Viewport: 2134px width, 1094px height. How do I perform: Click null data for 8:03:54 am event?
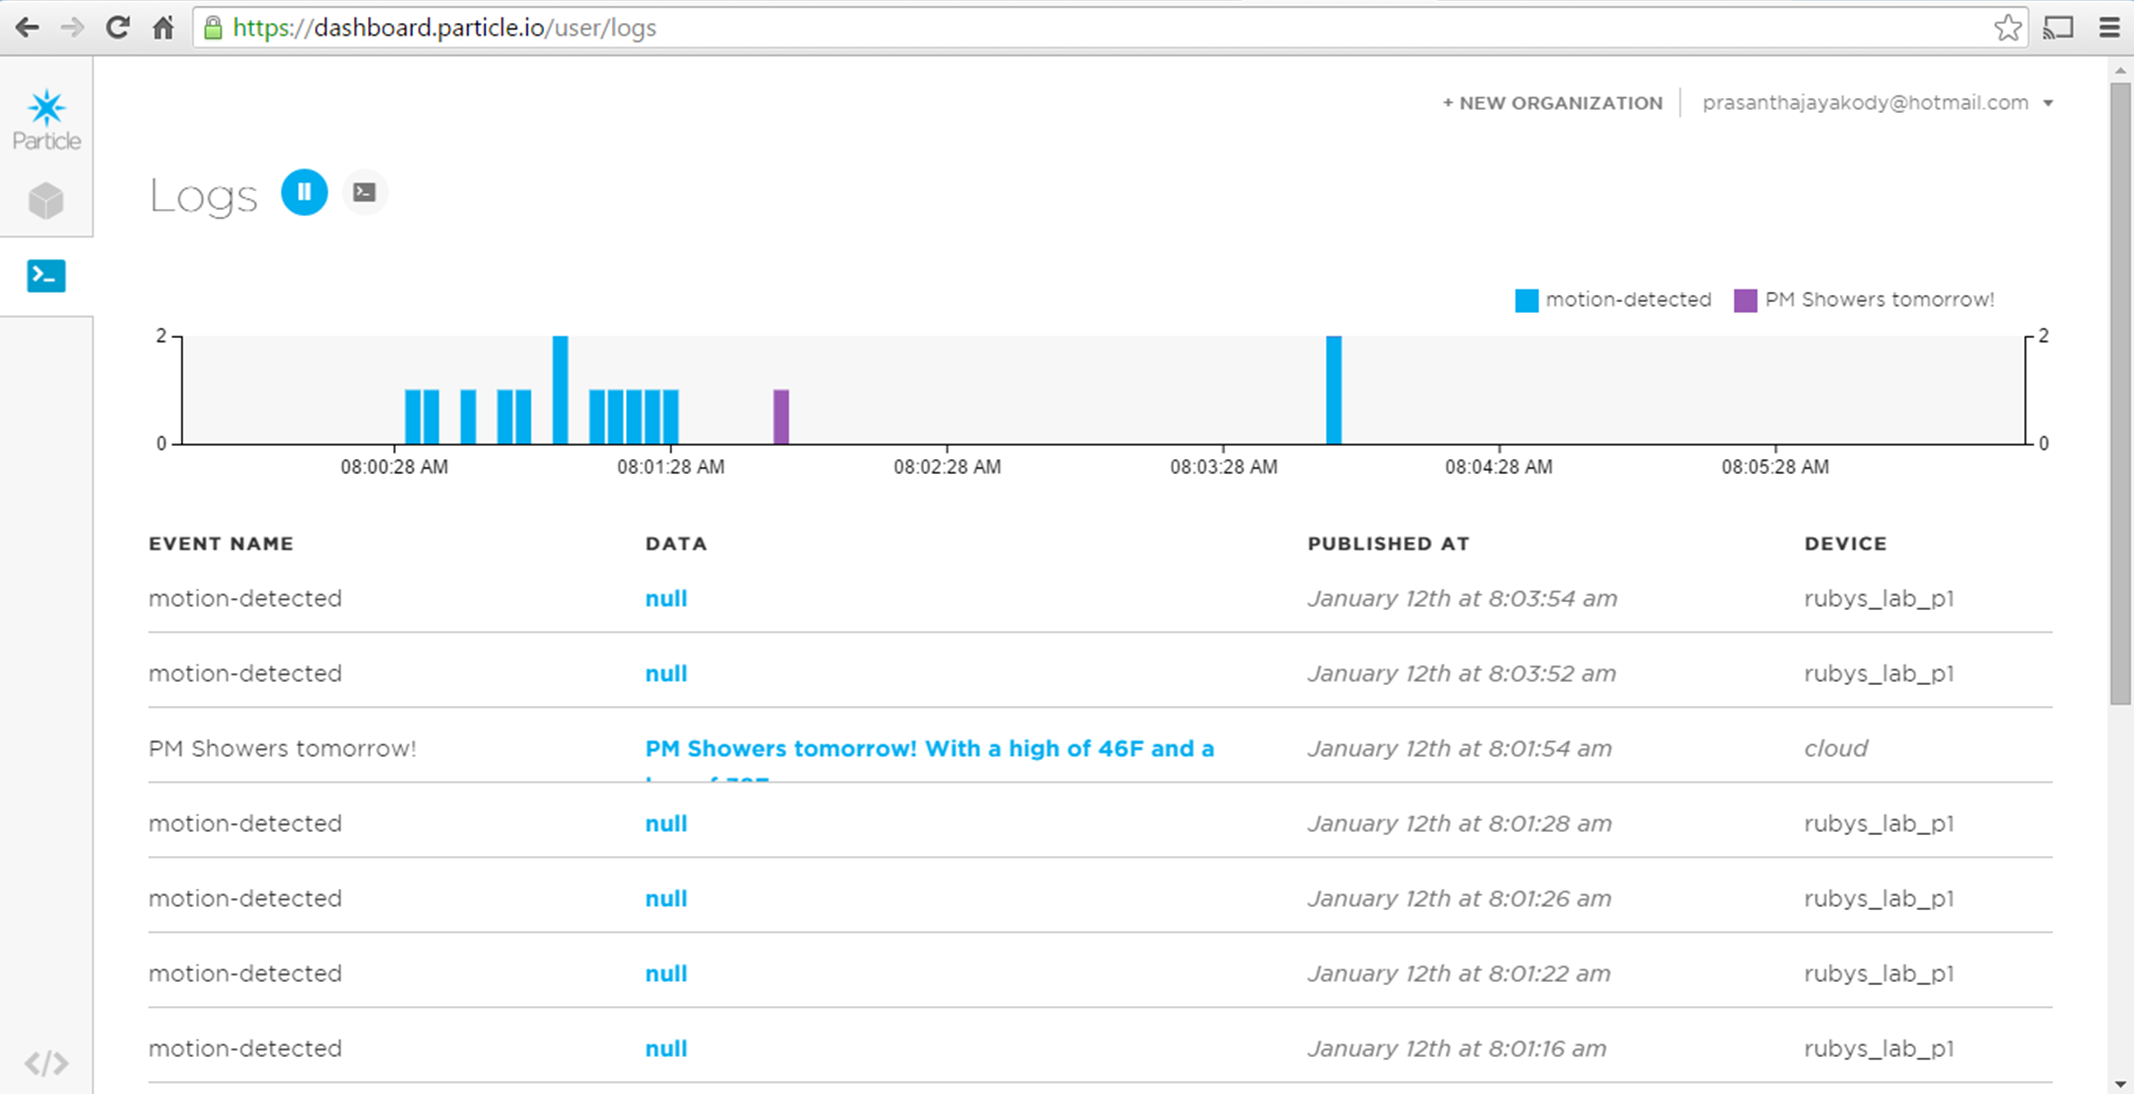pyautogui.click(x=666, y=599)
